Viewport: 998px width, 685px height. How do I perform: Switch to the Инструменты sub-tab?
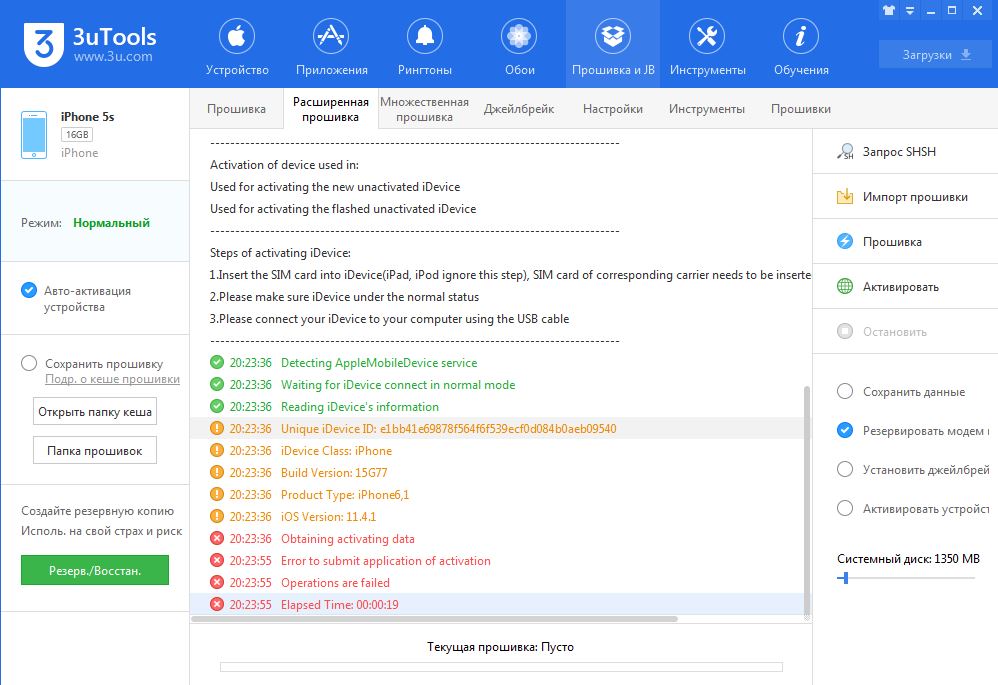click(x=706, y=109)
